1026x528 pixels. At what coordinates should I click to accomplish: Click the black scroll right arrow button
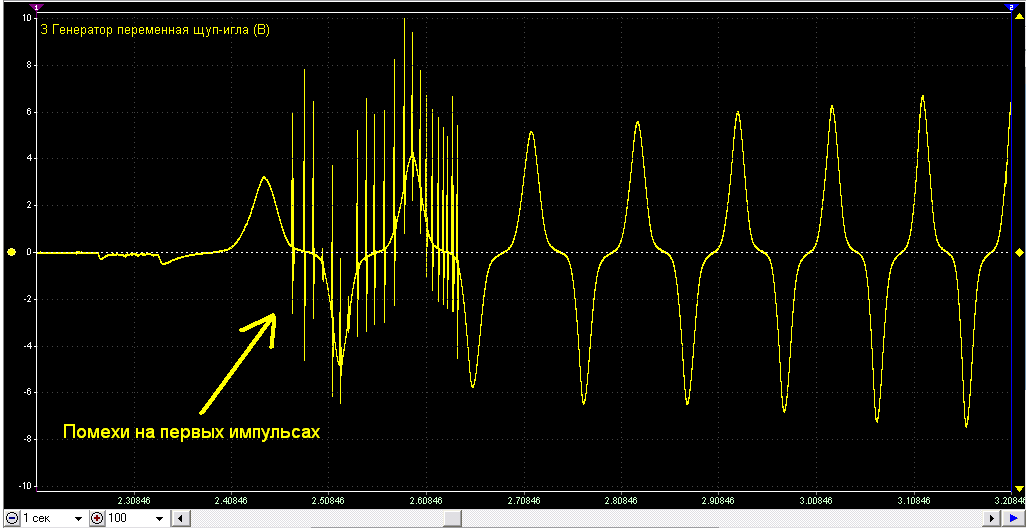pyautogui.click(x=992, y=518)
